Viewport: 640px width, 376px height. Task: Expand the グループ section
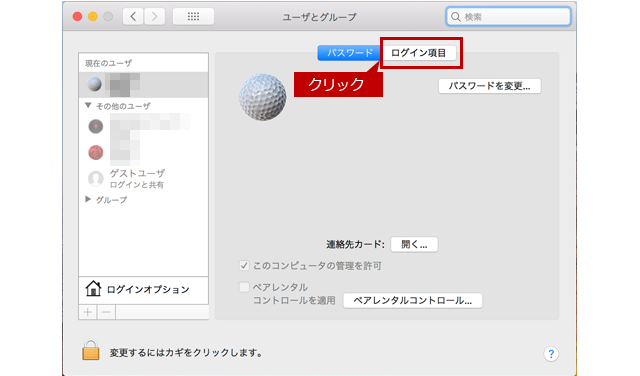tap(88, 199)
